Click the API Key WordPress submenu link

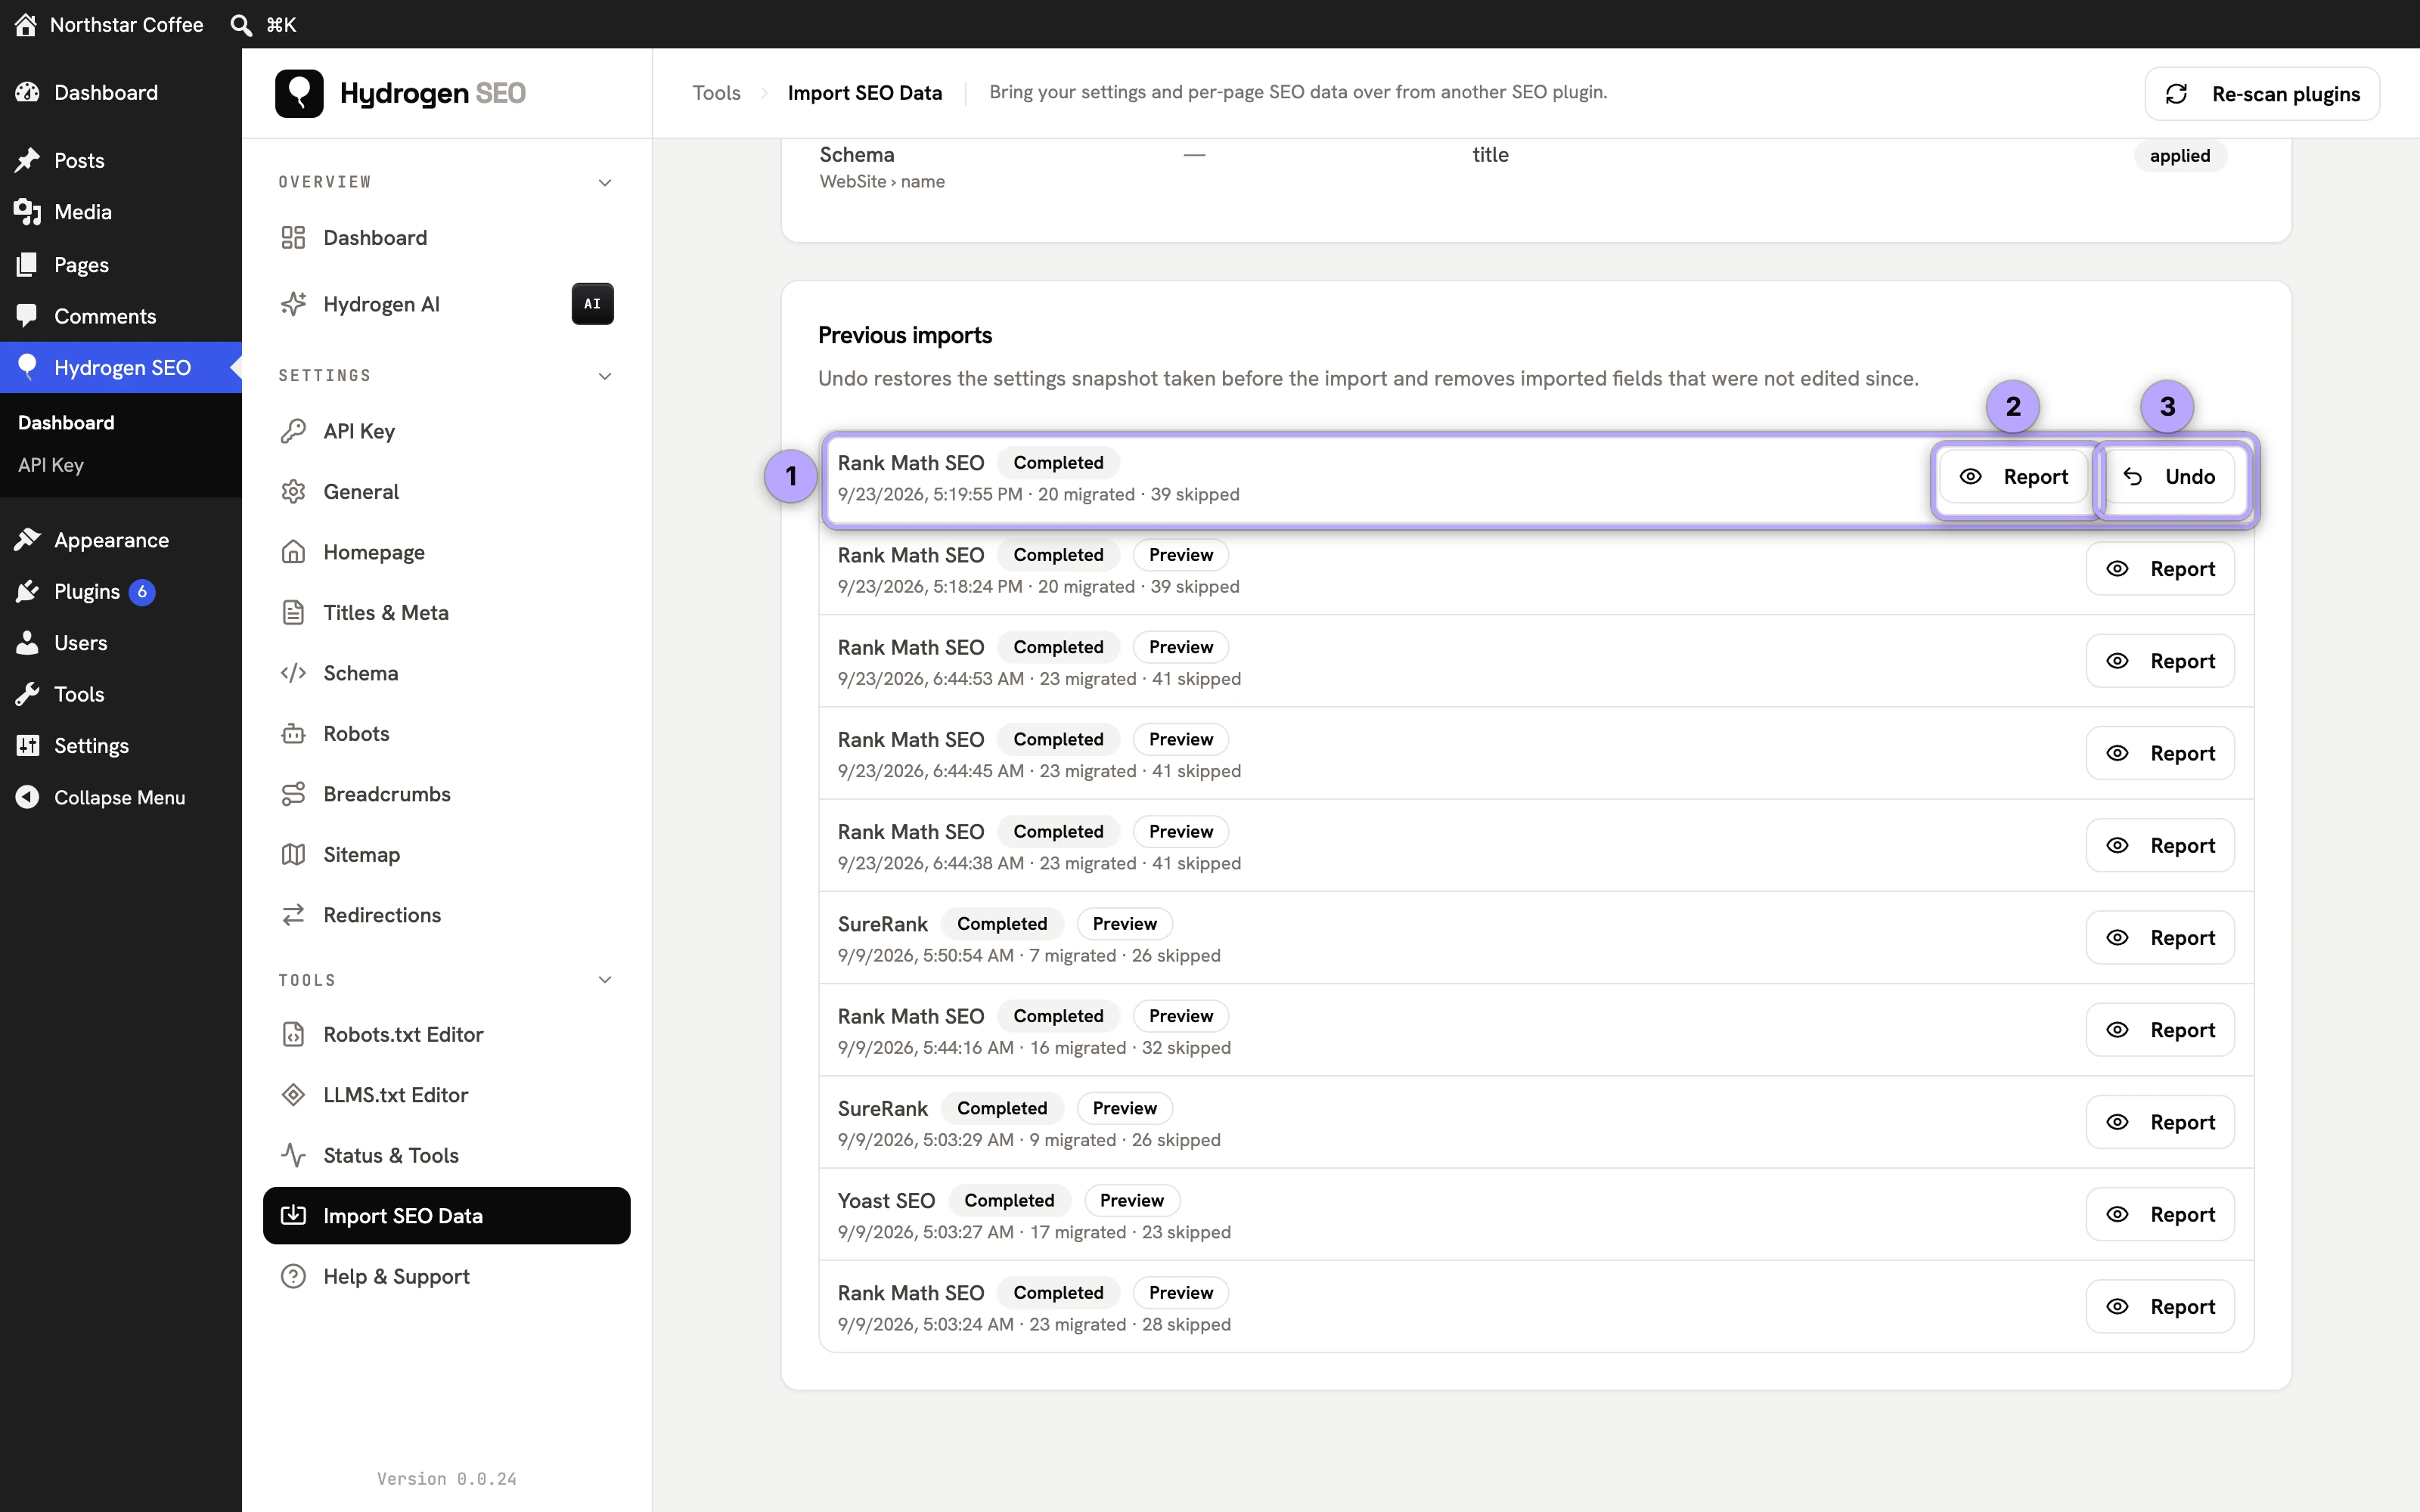(51, 465)
